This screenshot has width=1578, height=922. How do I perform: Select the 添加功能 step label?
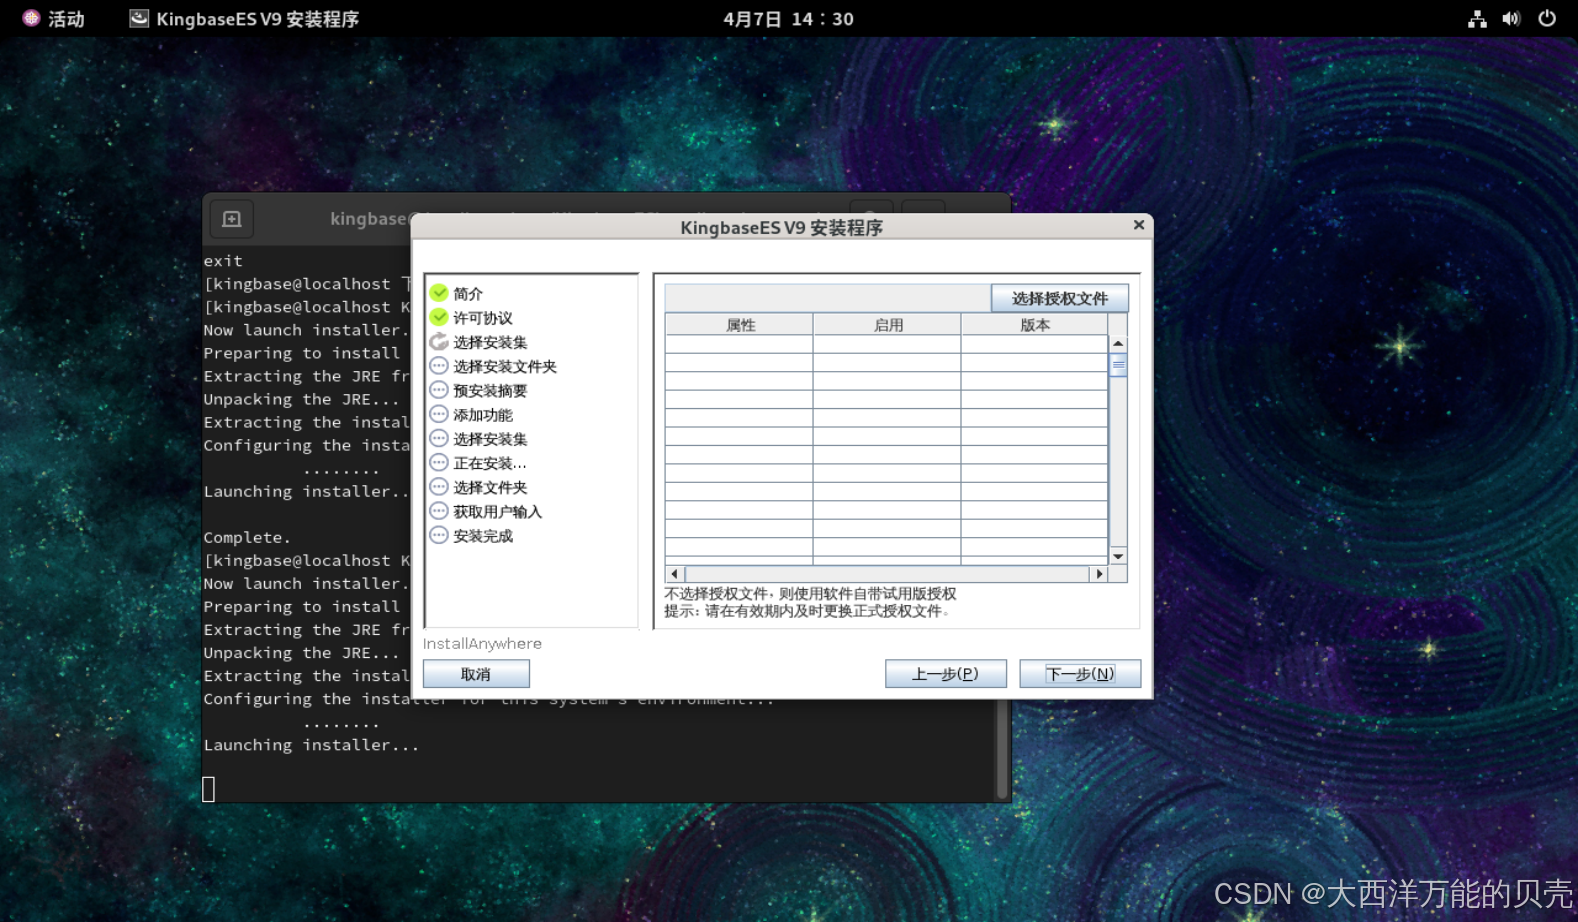[483, 415]
